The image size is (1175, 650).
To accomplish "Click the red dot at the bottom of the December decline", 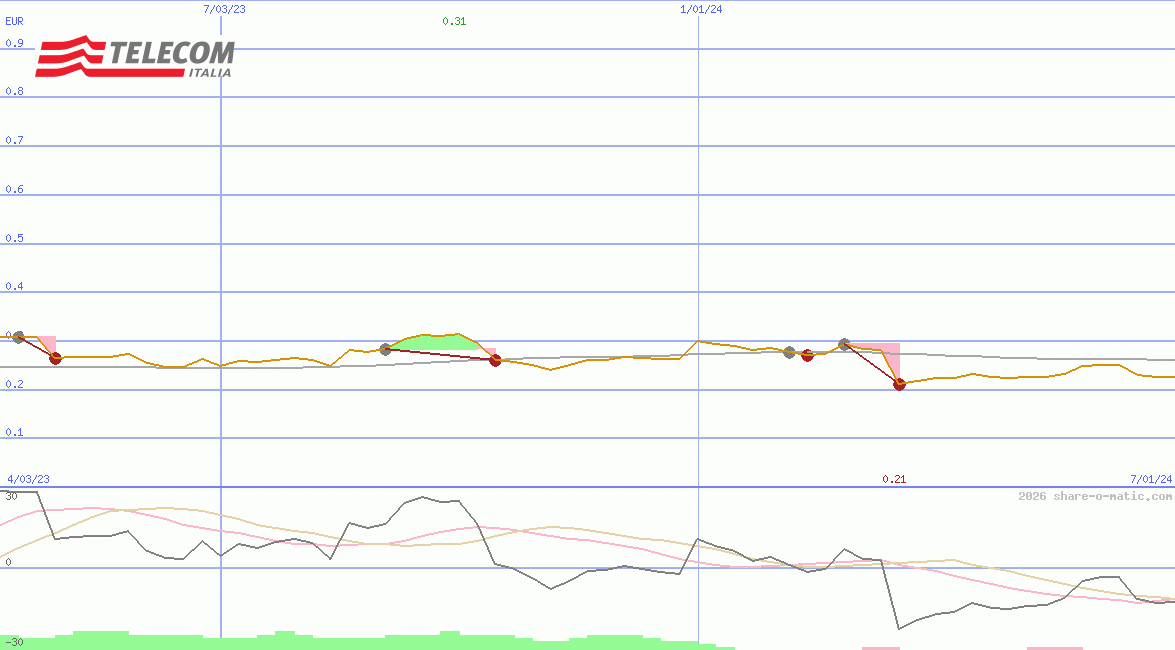I will (899, 384).
